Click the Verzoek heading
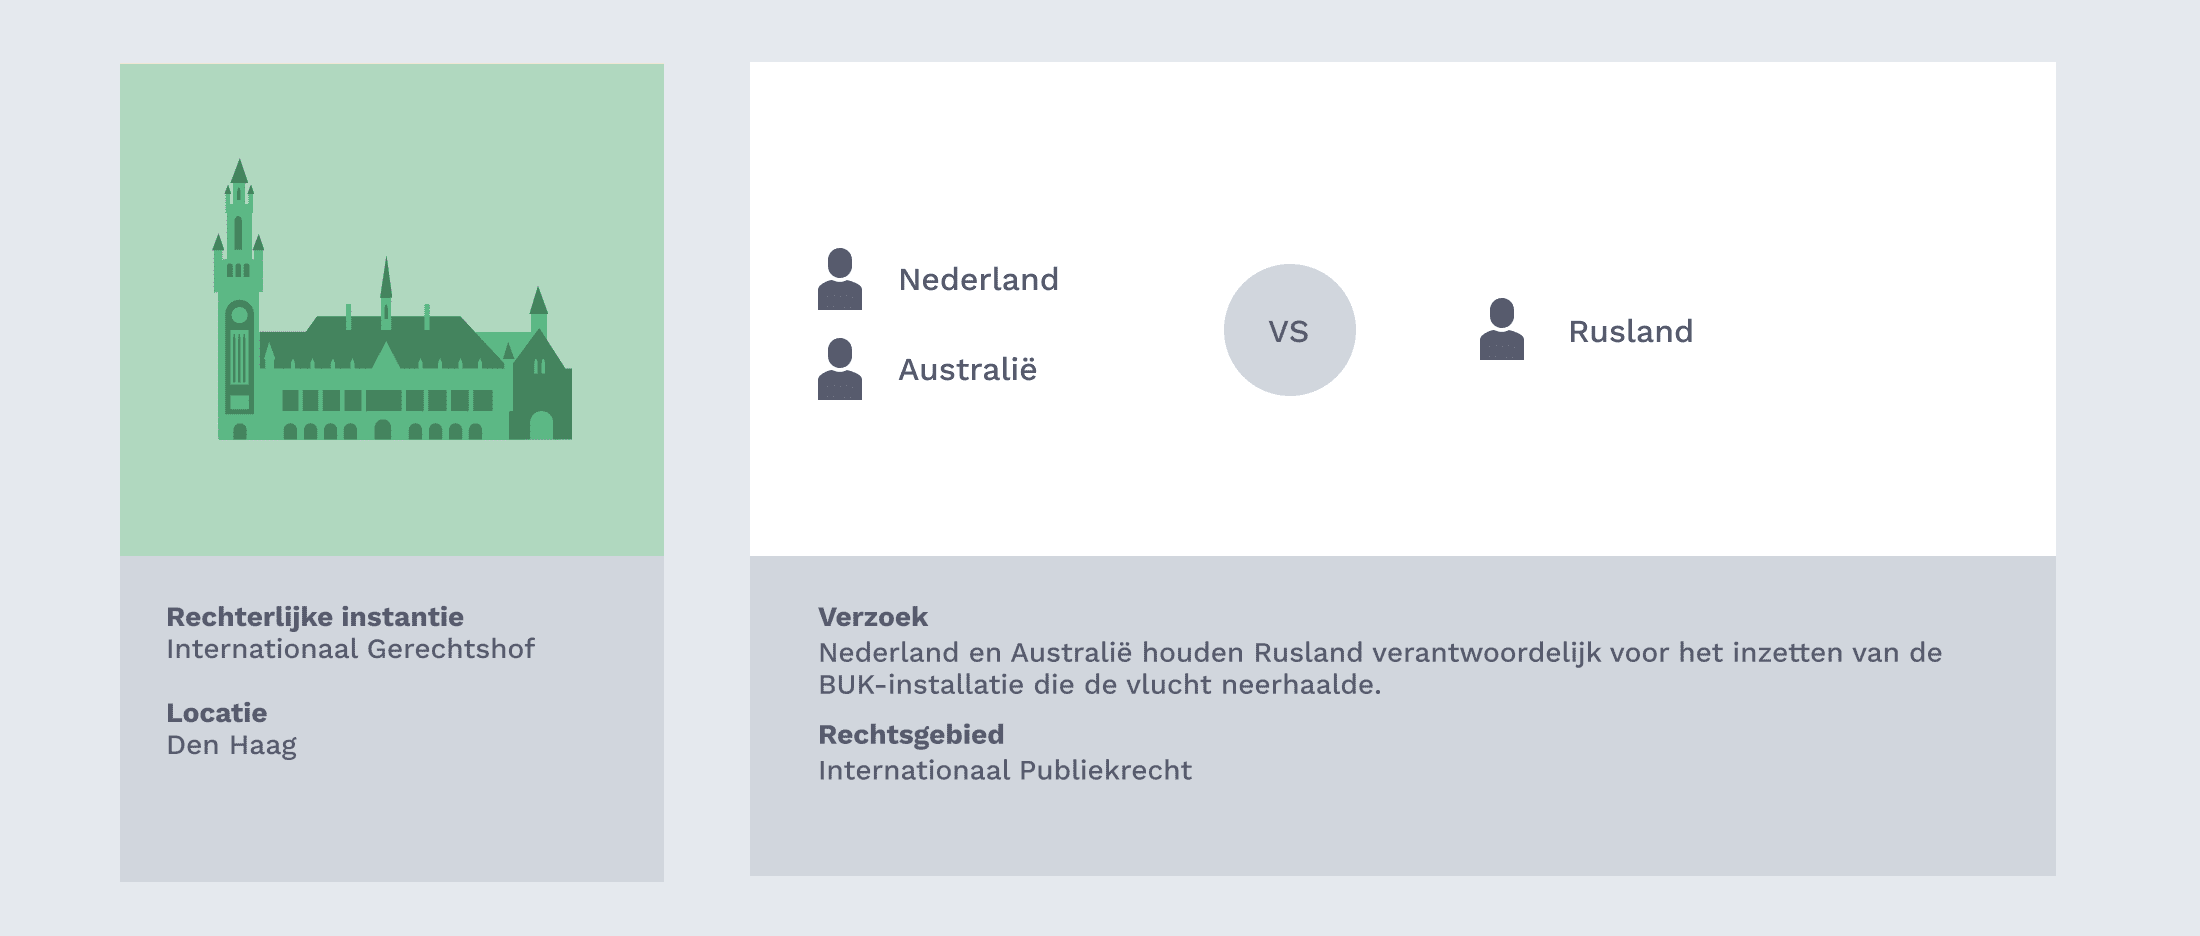The height and width of the screenshot is (936, 2200). (x=873, y=617)
